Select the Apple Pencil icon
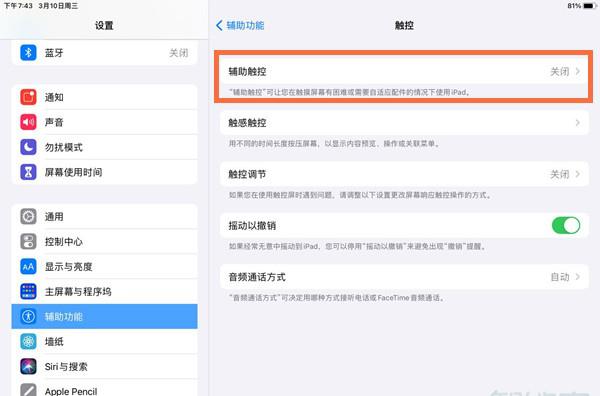The height and width of the screenshot is (396, 600). 28,390
